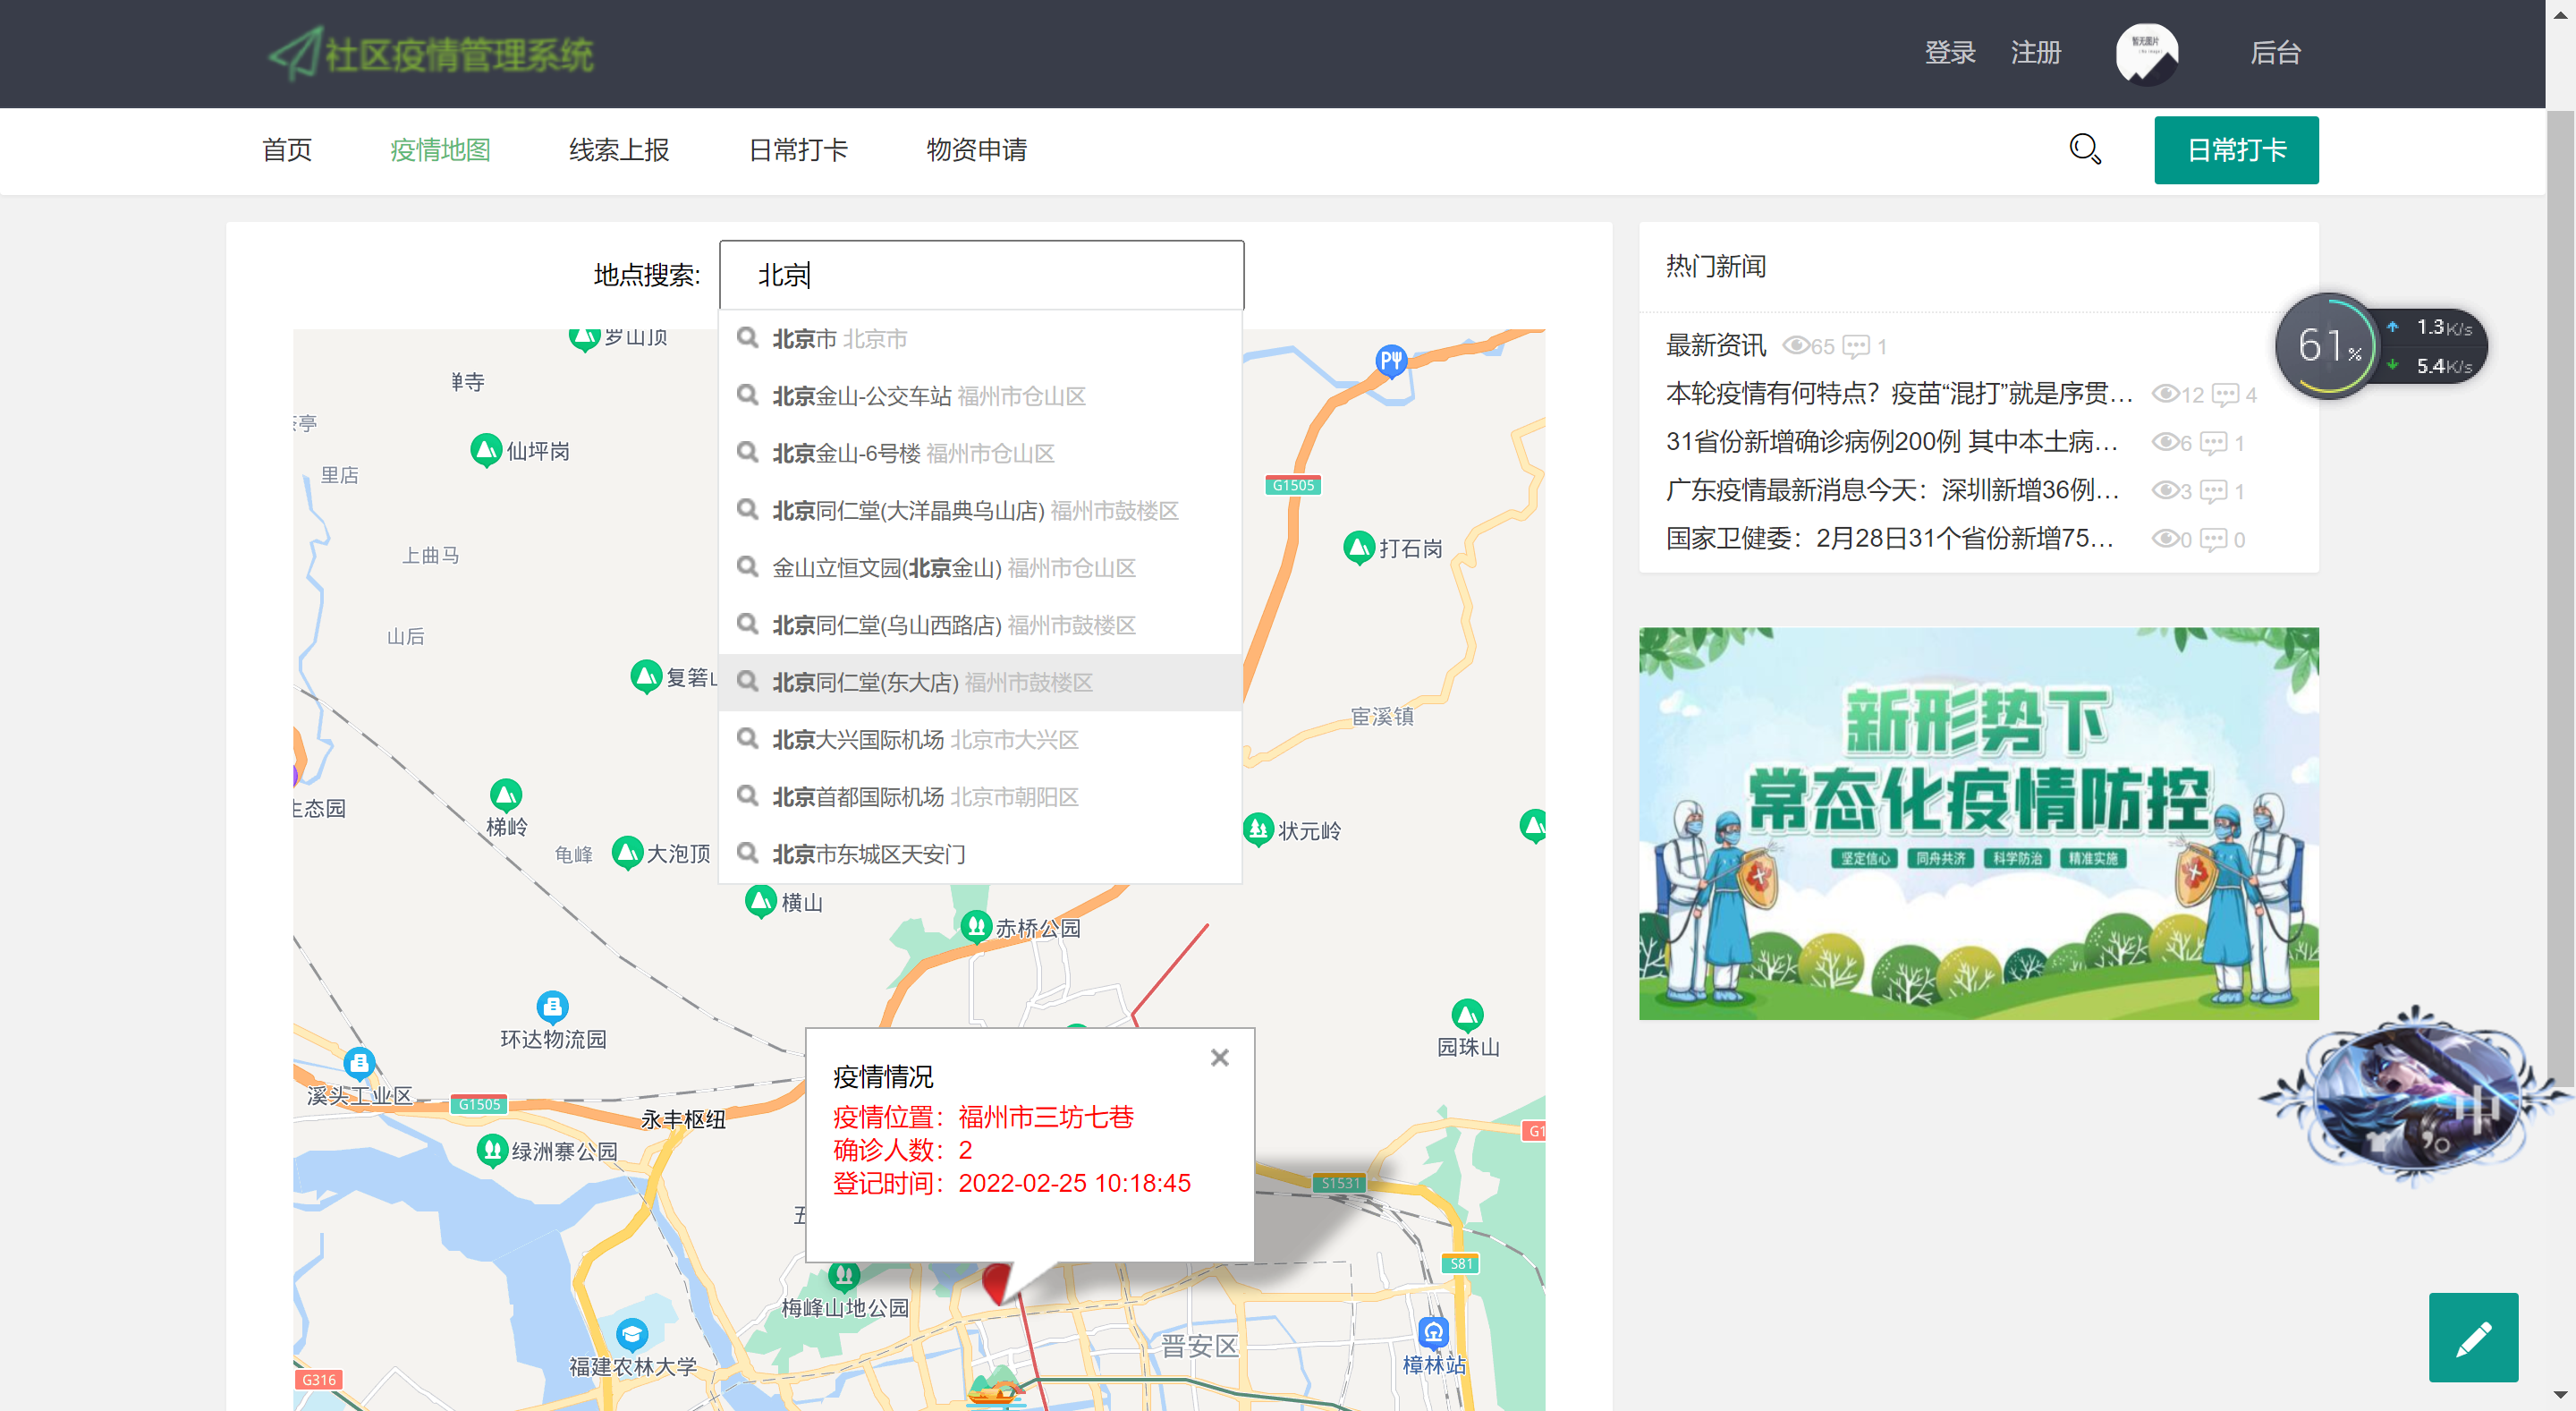The width and height of the screenshot is (2576, 1411).
Task: Click the eye views icon beside 最新资讯
Action: (x=1797, y=346)
